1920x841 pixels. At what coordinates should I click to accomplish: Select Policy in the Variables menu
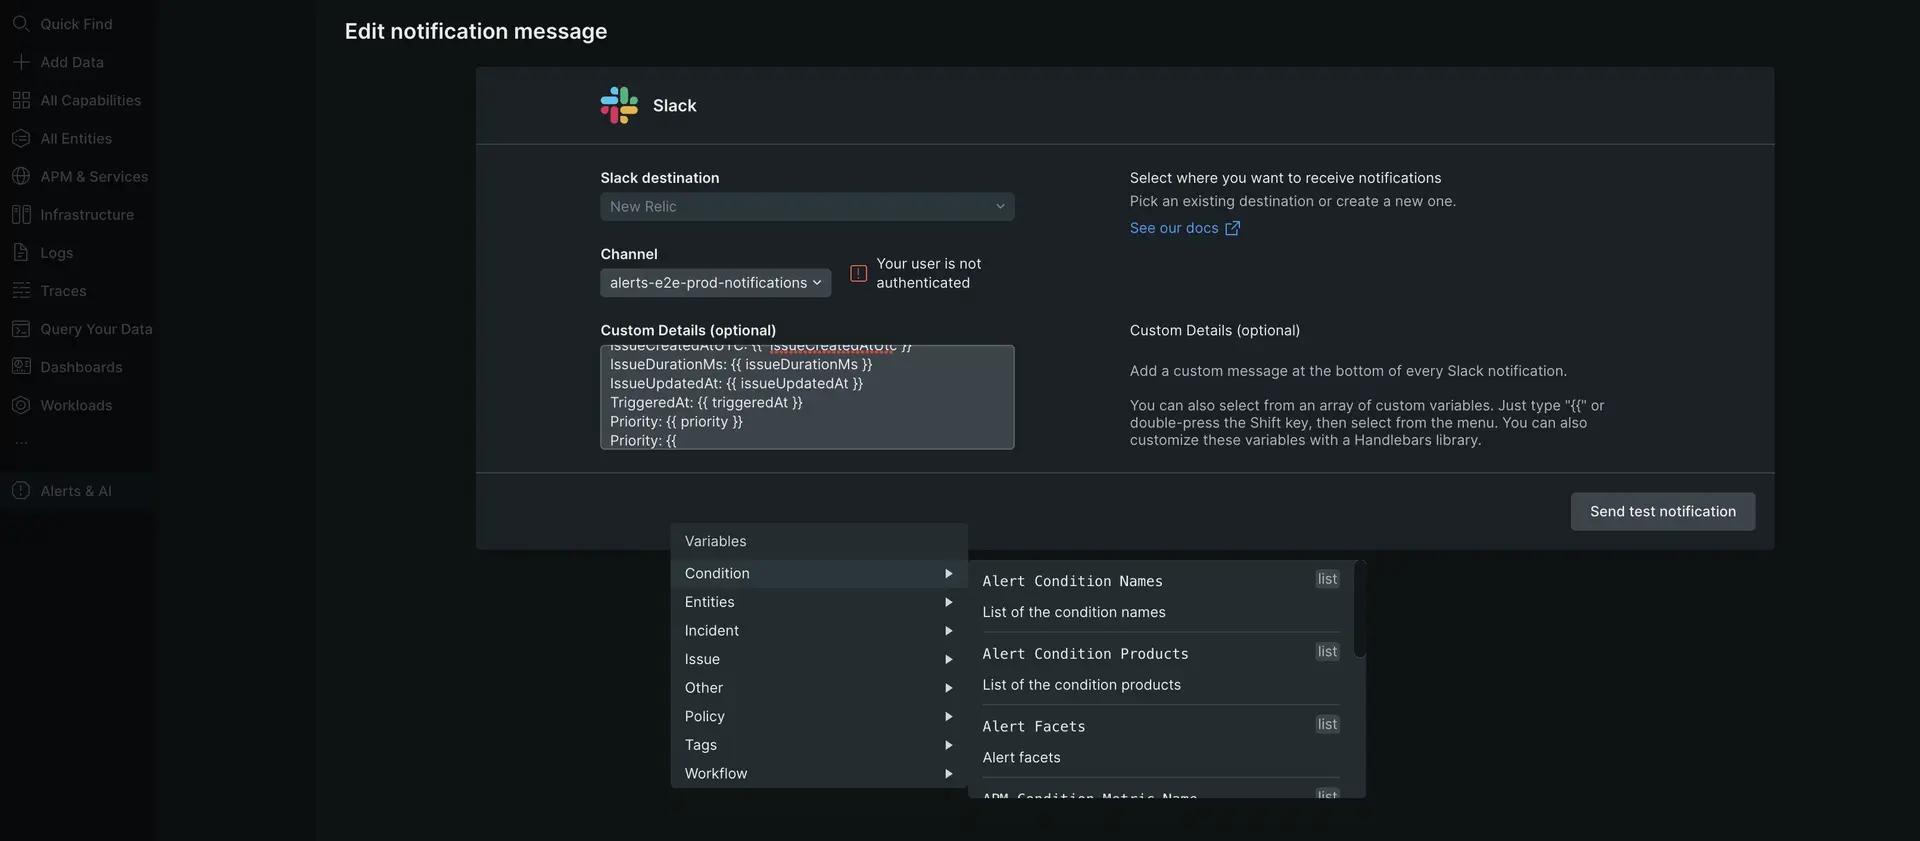tap(705, 717)
